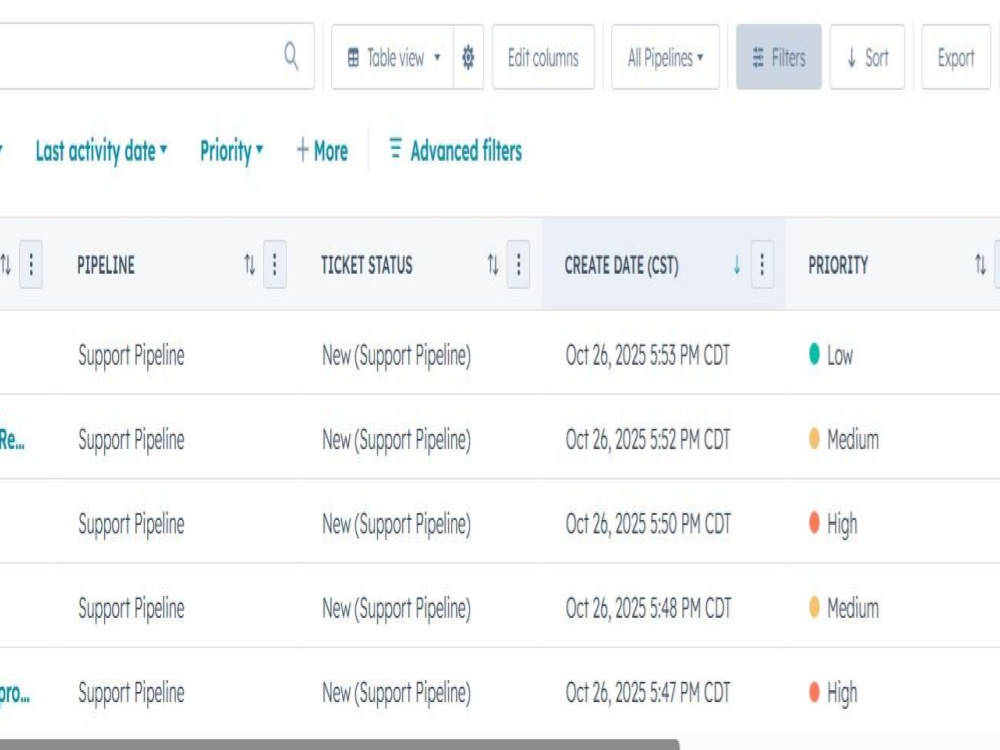Open Ticket Status column options menu

tap(518, 264)
